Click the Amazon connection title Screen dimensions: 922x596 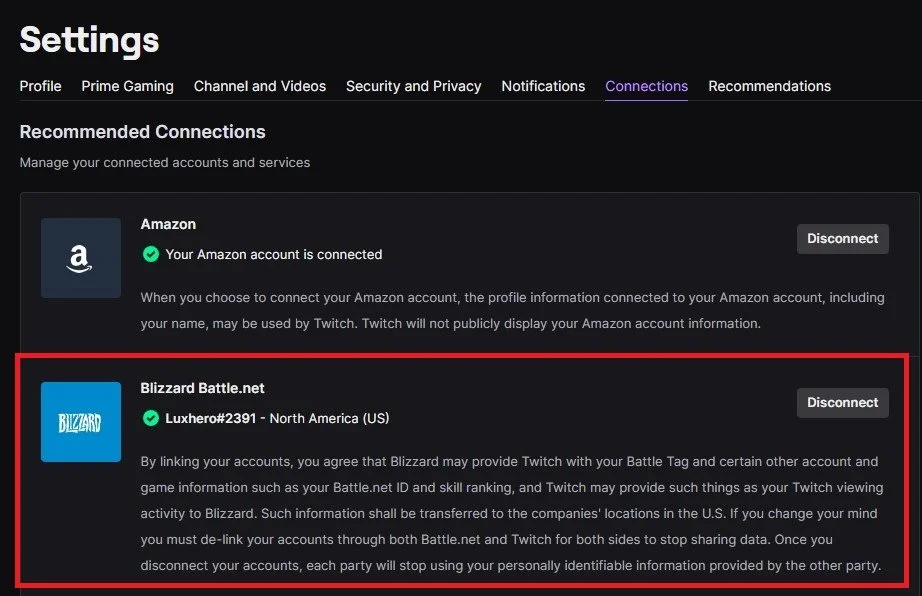(x=168, y=224)
